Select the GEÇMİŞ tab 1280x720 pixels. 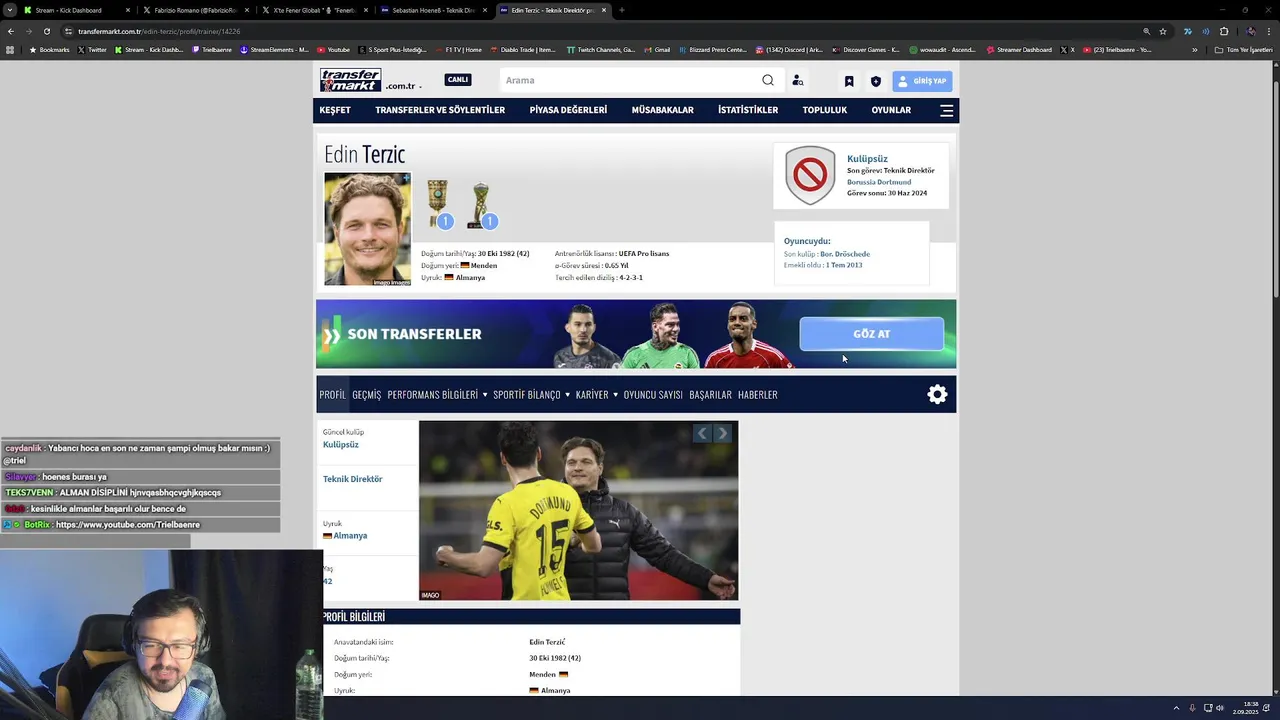pyautogui.click(x=366, y=395)
